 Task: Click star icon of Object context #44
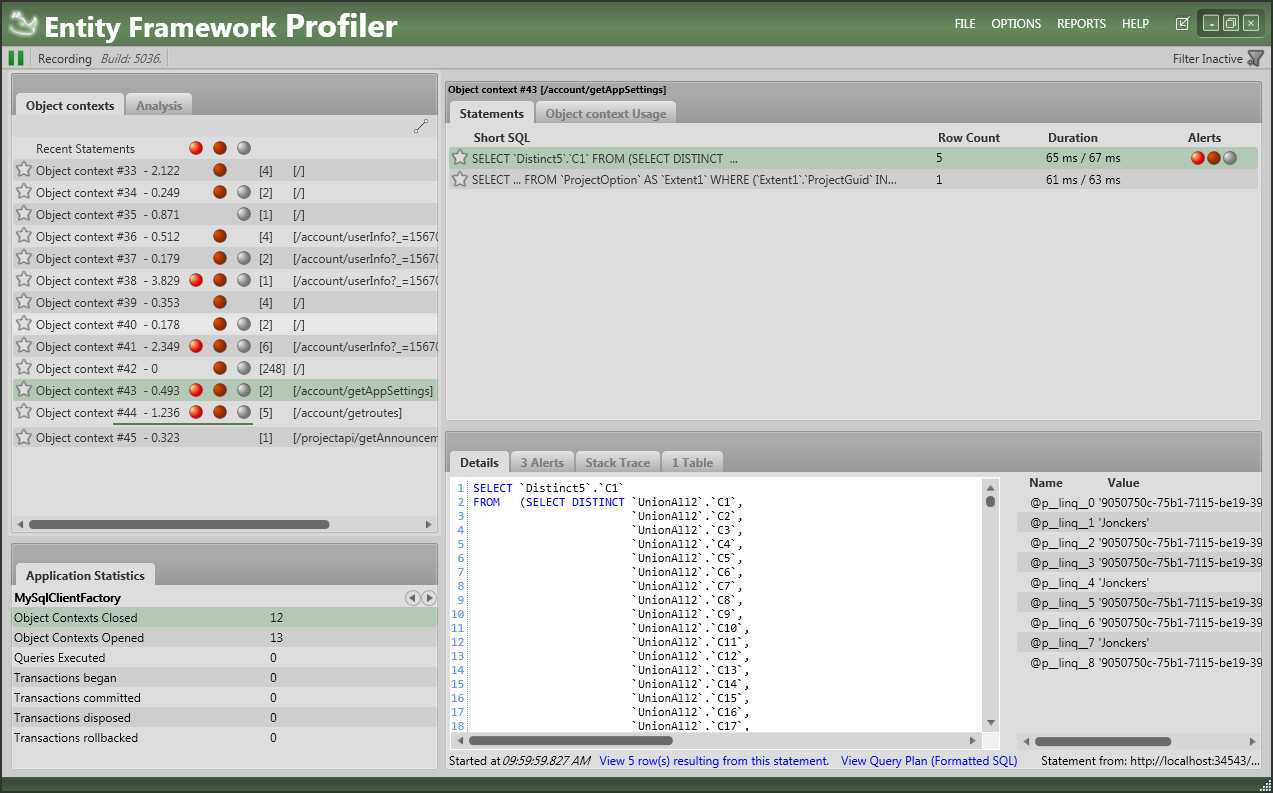click(24, 412)
